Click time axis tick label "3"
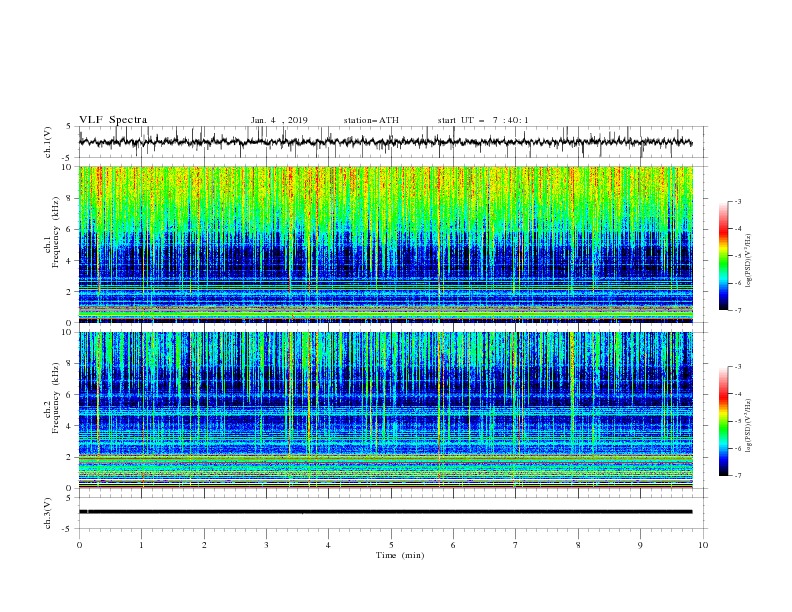792x612 pixels. click(x=266, y=545)
